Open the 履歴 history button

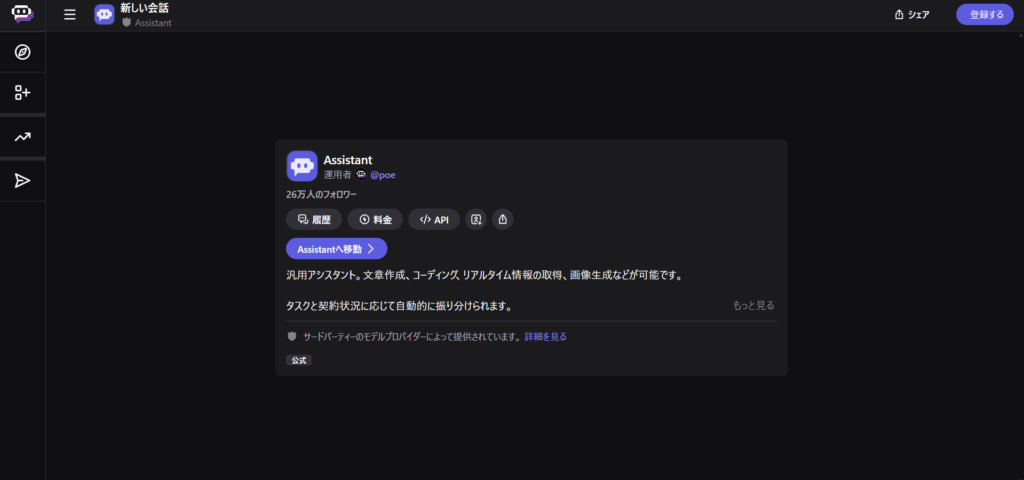tap(314, 219)
